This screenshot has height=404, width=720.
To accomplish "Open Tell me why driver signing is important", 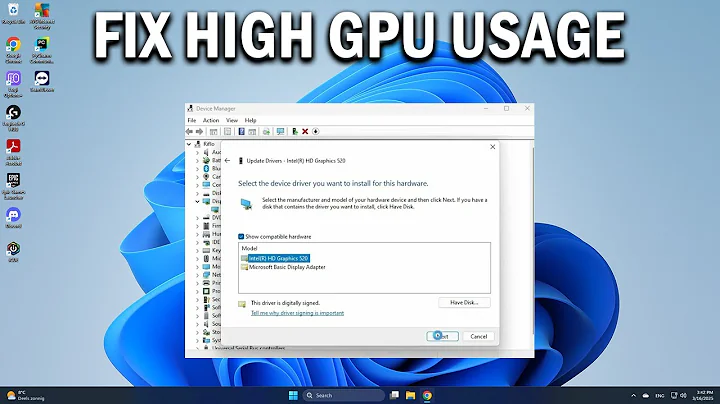I will tap(297, 313).
